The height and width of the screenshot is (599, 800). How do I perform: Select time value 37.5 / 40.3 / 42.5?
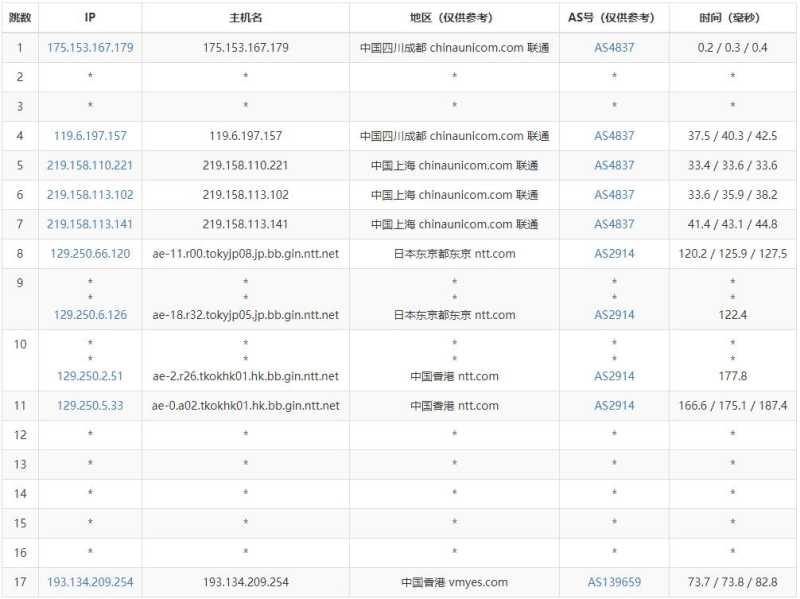coord(733,136)
